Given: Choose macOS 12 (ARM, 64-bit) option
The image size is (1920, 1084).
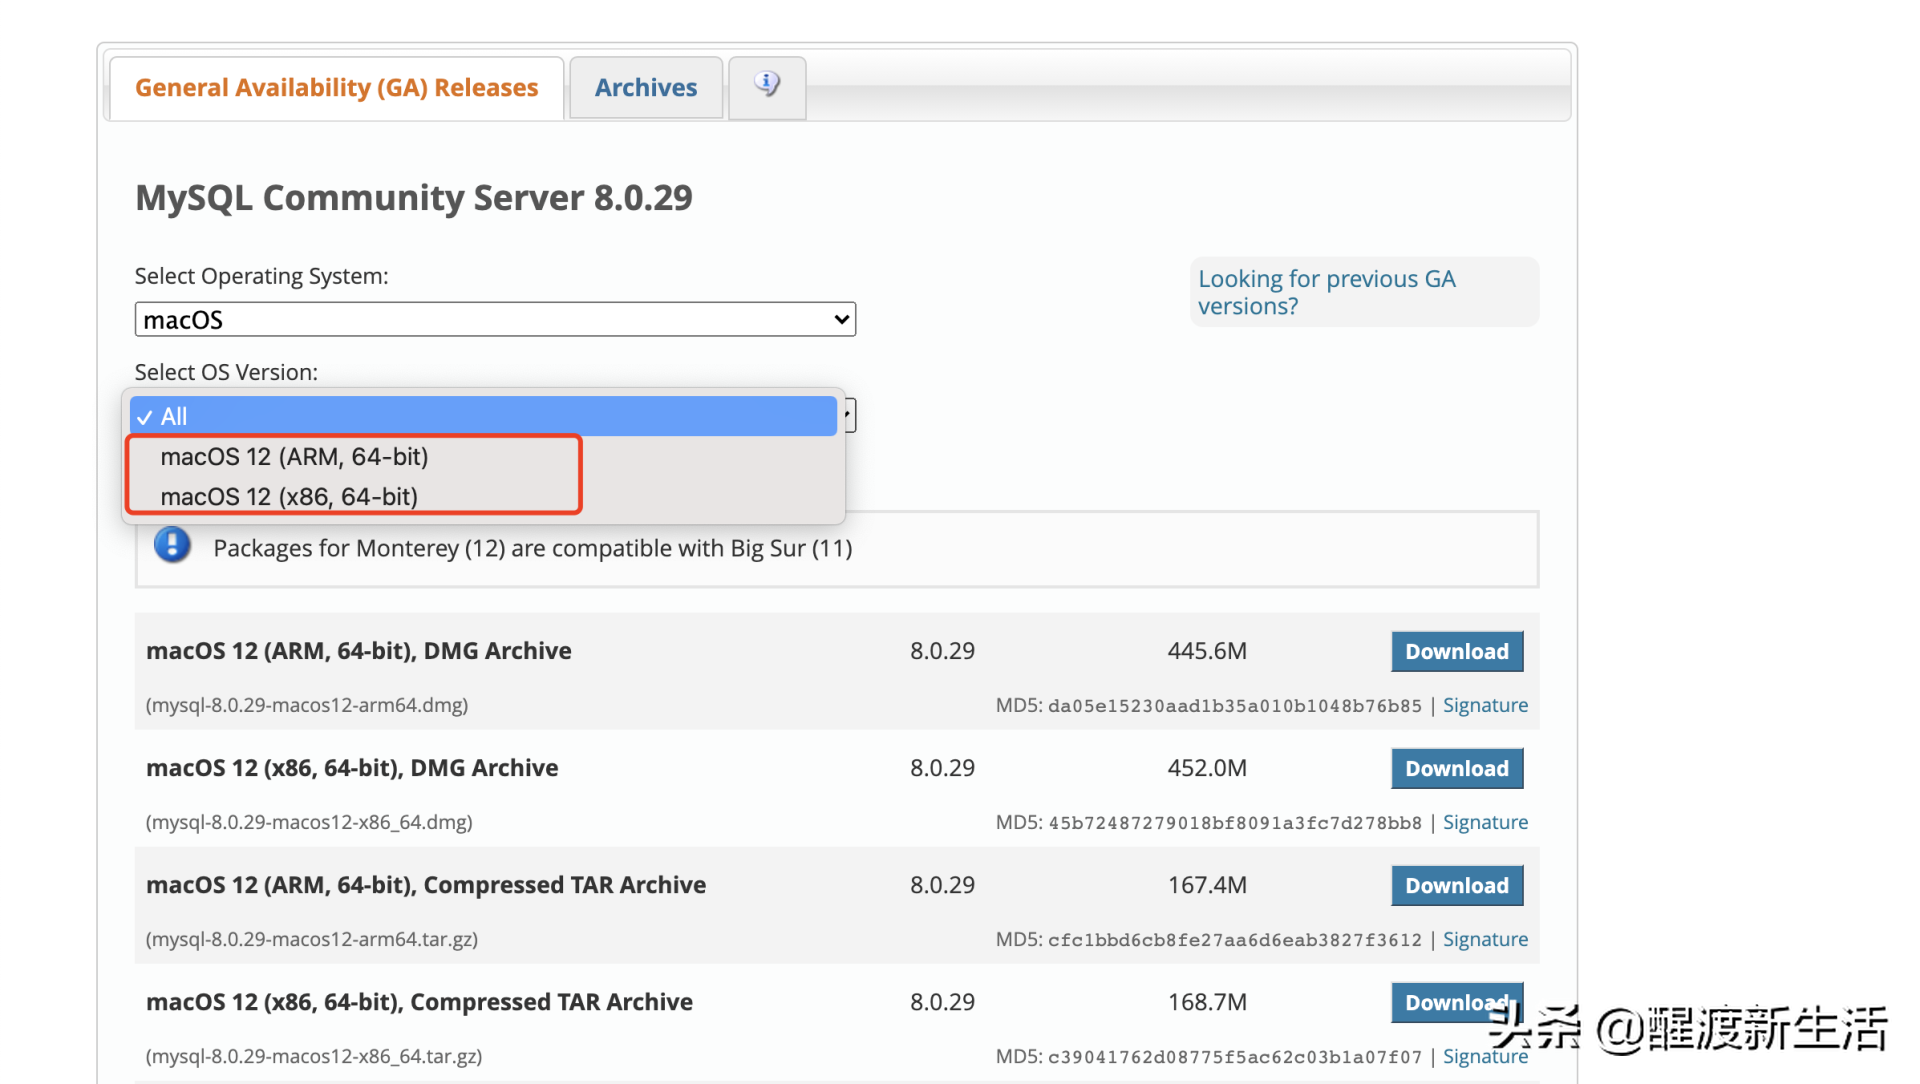Looking at the screenshot, I should point(294,457).
